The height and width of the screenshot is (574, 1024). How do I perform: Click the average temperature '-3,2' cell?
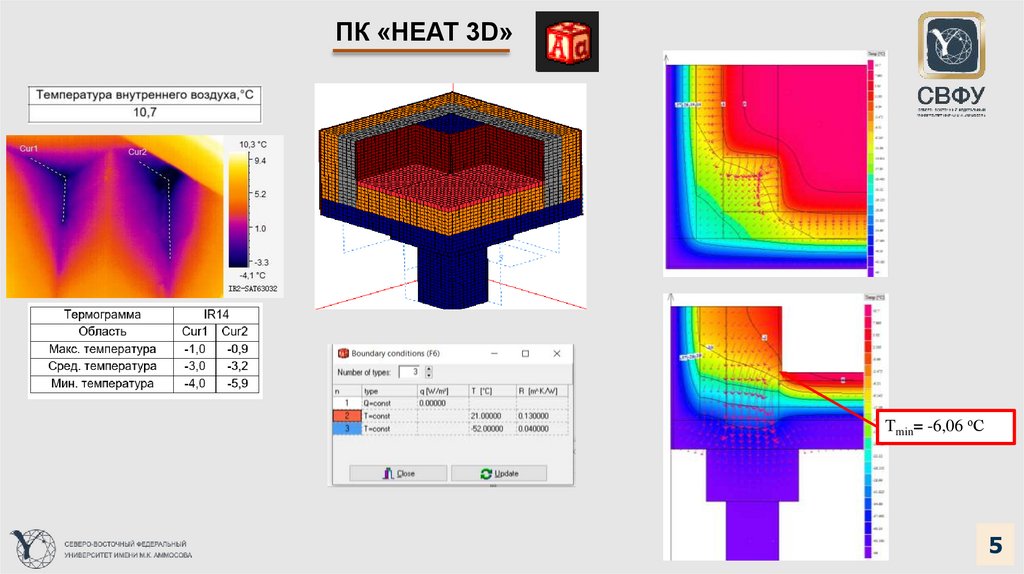point(238,366)
